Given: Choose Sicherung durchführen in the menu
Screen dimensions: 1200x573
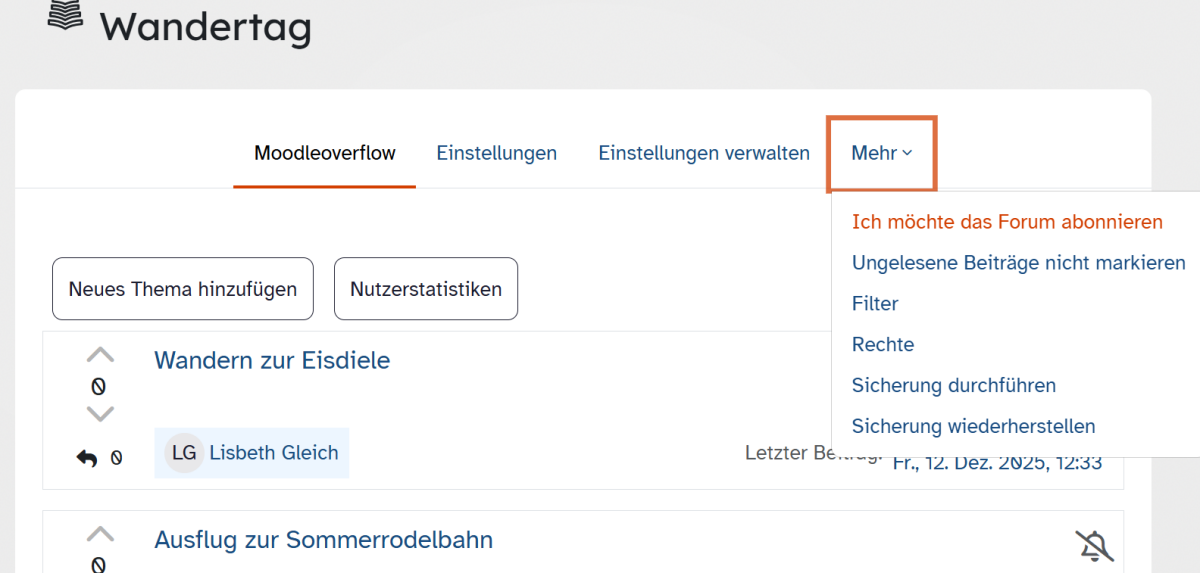Looking at the screenshot, I should [x=953, y=385].
